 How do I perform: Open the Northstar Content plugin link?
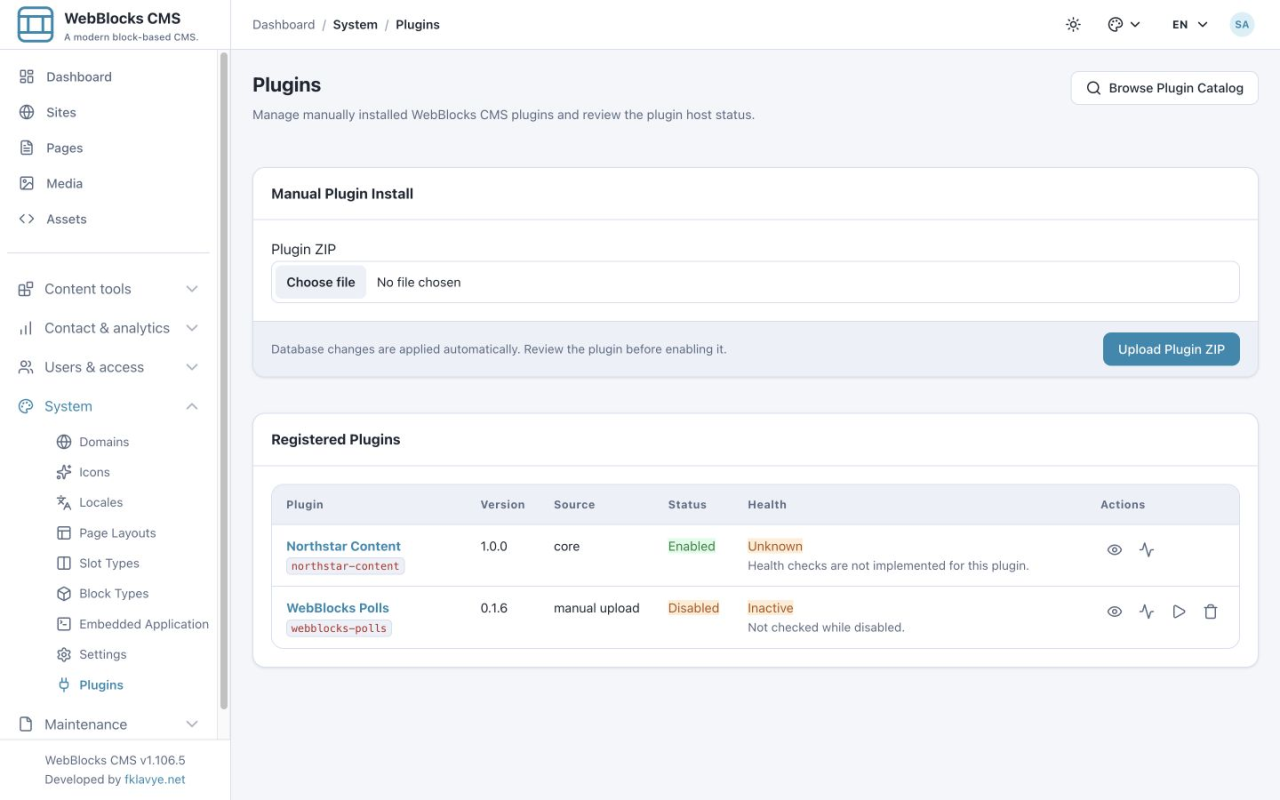click(343, 546)
